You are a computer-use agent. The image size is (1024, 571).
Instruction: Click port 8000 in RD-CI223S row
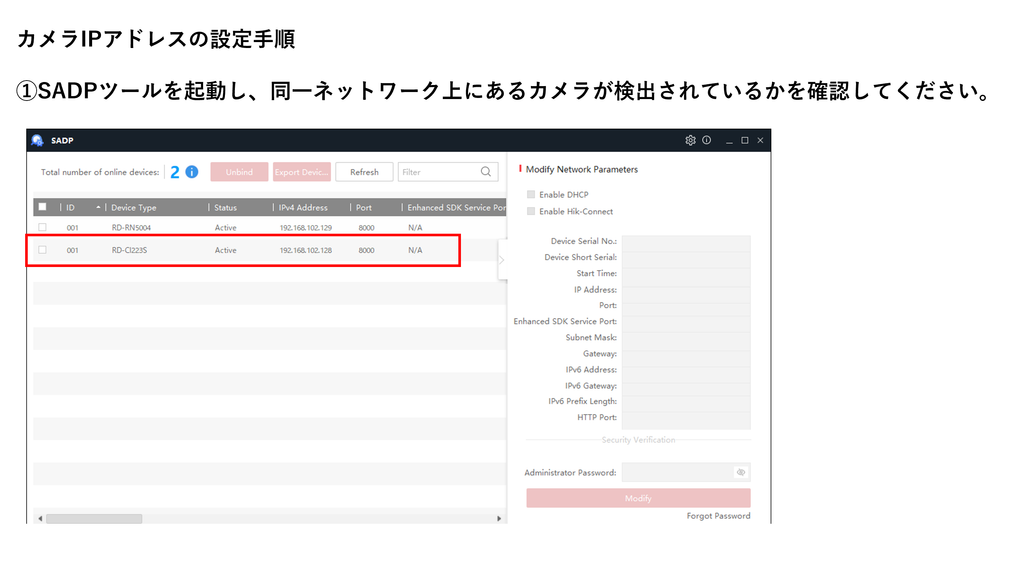[366, 250]
